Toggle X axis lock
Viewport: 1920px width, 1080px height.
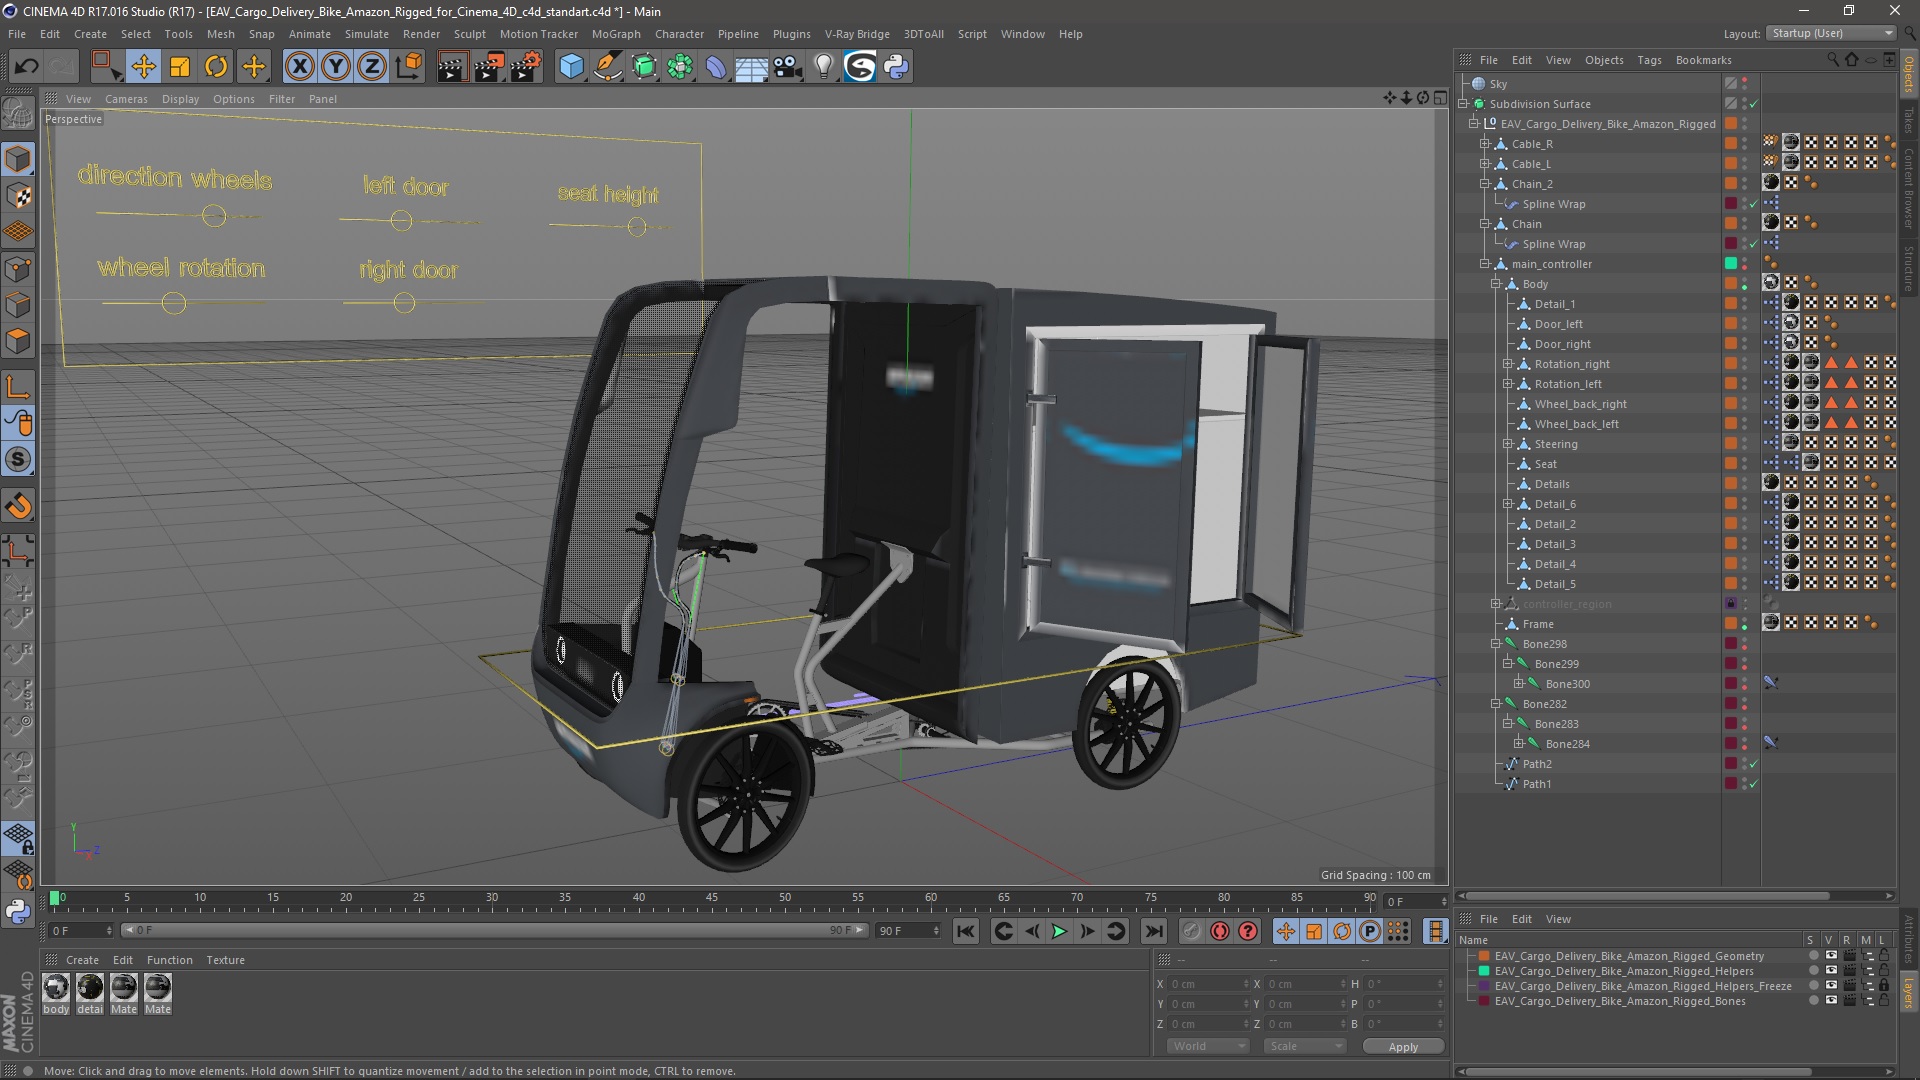pos(299,67)
